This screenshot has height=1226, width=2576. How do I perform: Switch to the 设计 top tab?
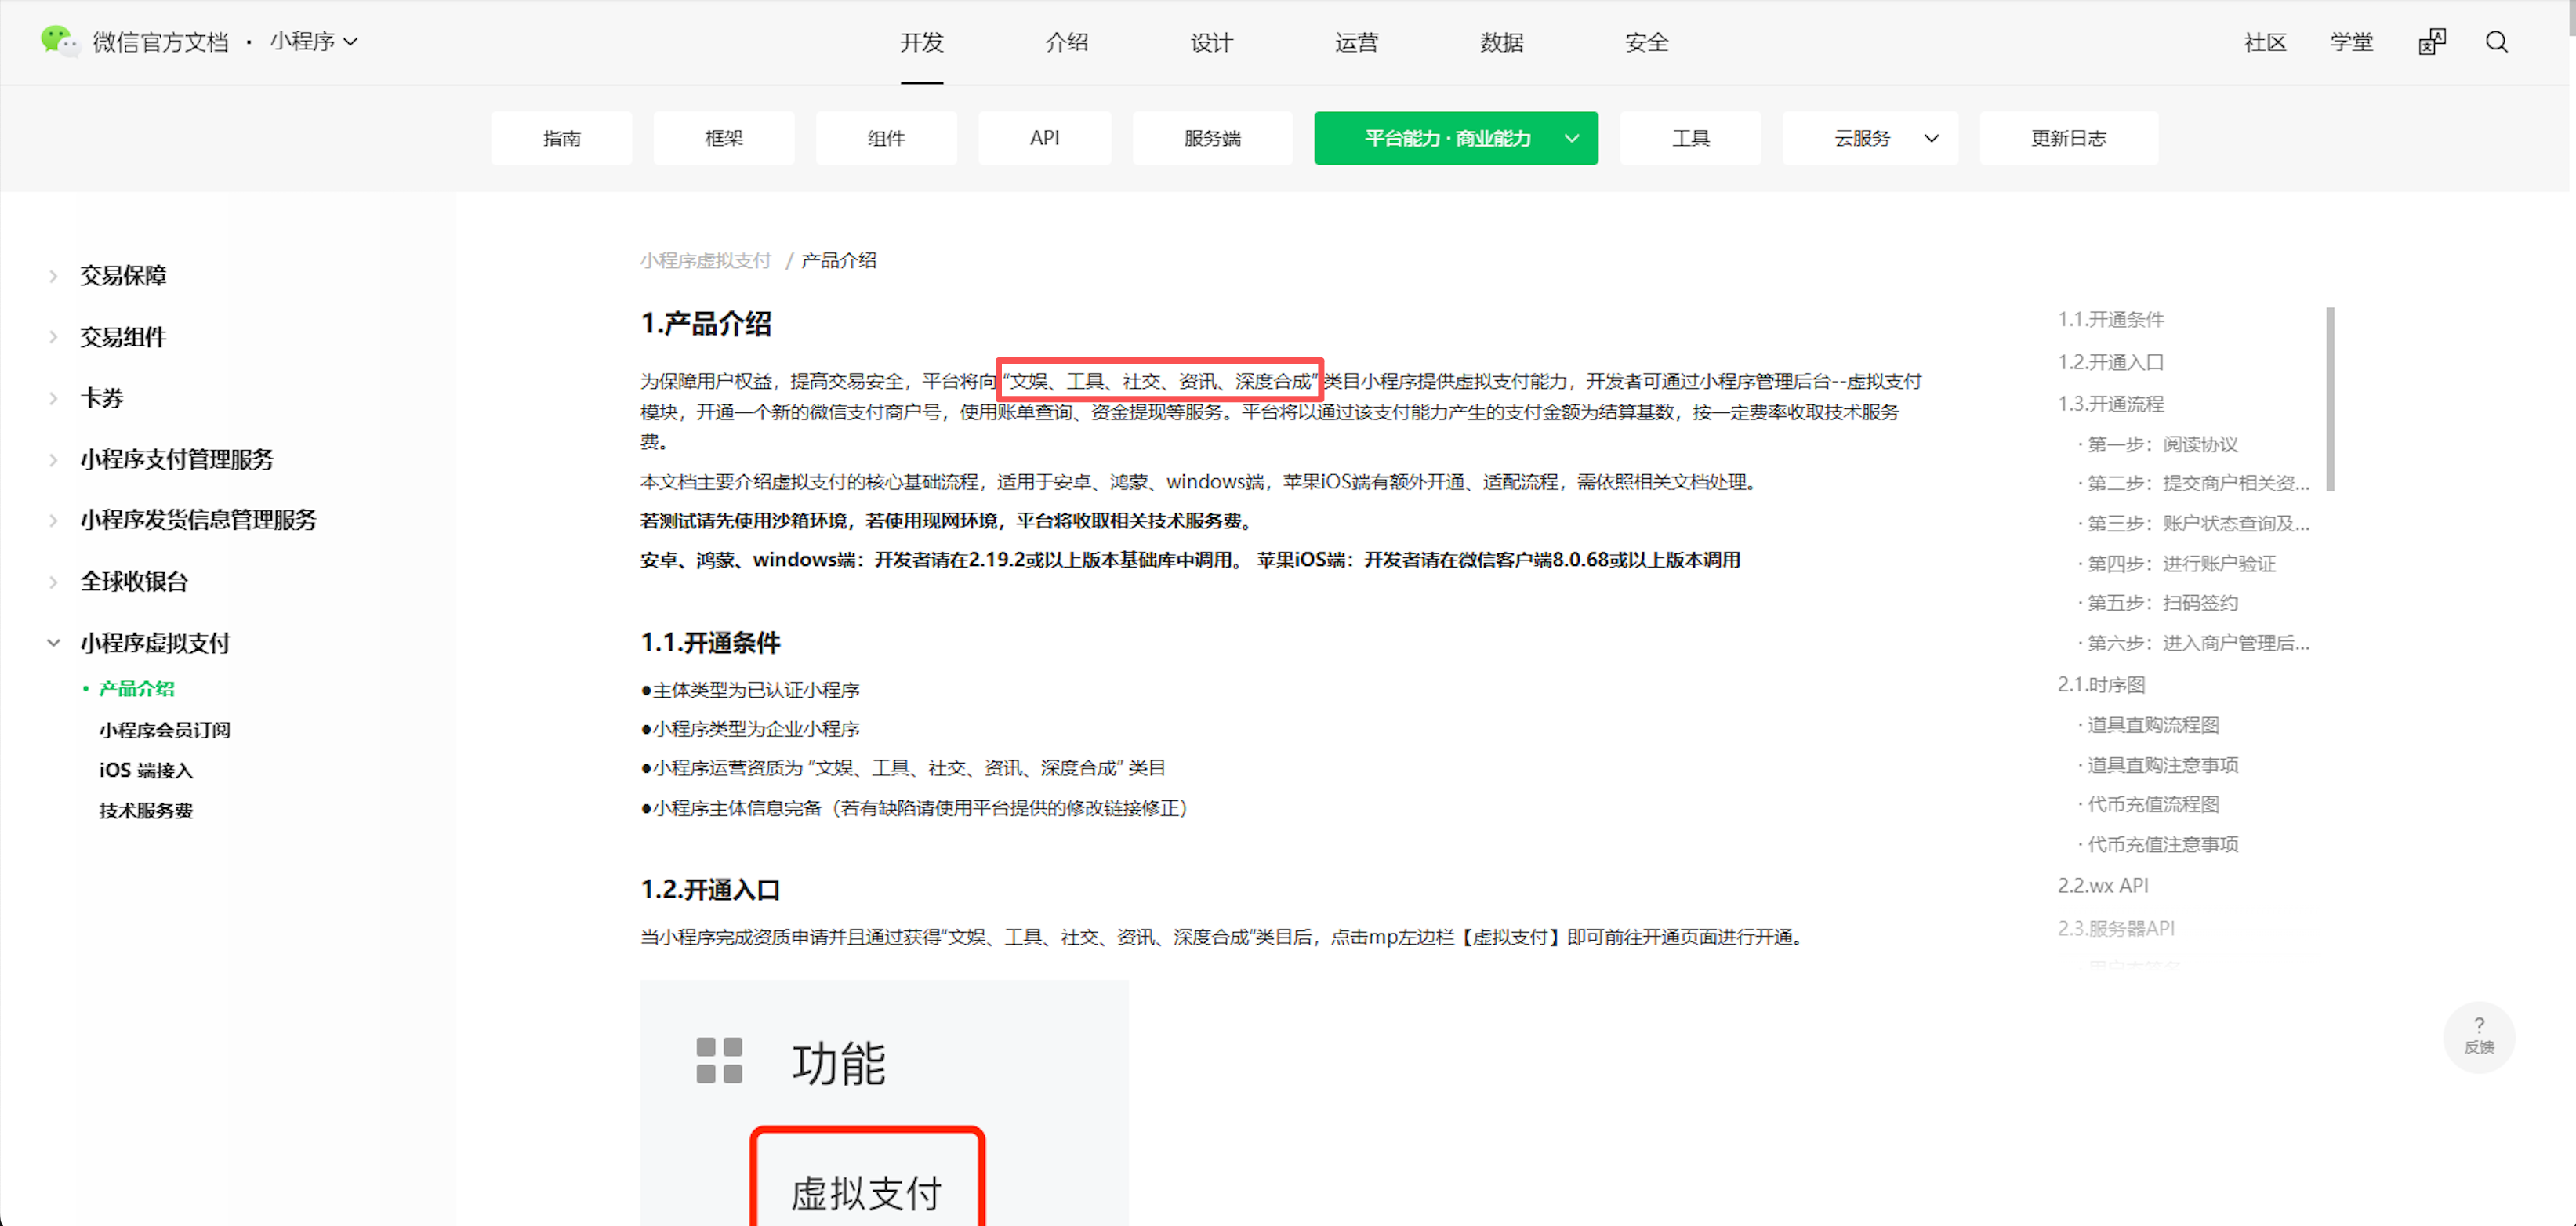coord(1211,42)
